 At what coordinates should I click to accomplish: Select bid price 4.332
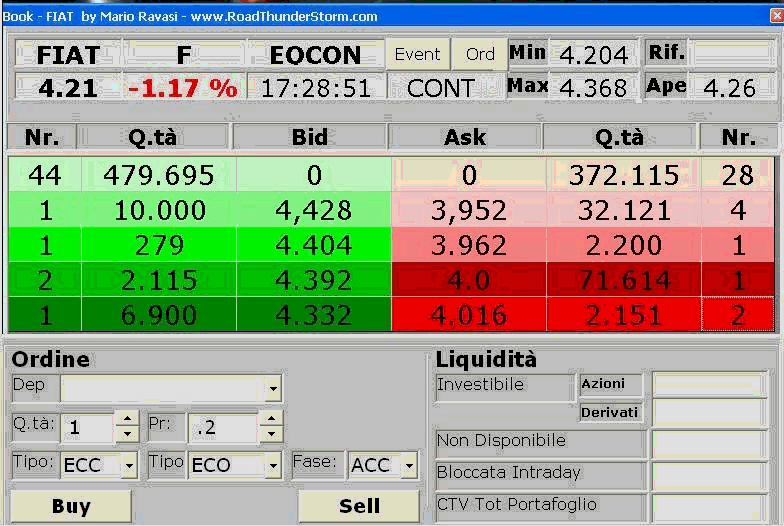[314, 315]
